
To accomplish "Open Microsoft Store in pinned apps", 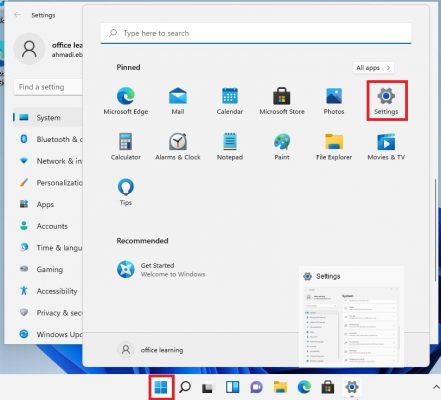I will click(x=282, y=101).
